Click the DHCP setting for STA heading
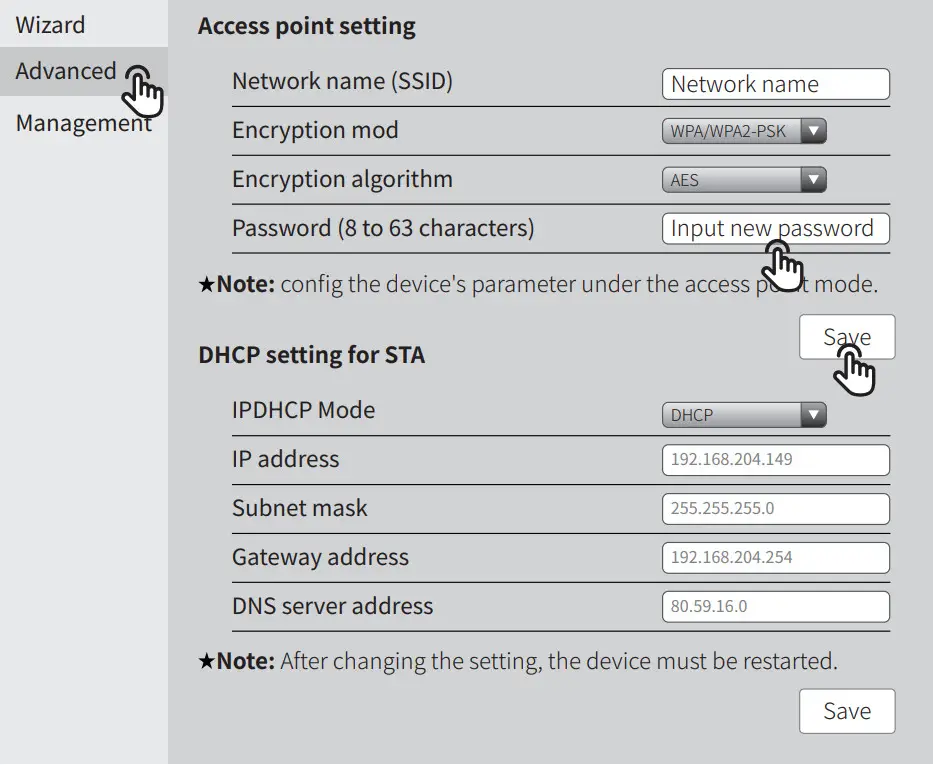The height and width of the screenshot is (765, 933). pos(311,354)
